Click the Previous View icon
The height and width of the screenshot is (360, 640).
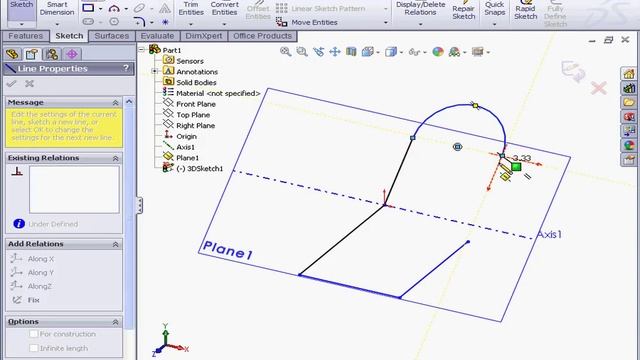coord(318,51)
